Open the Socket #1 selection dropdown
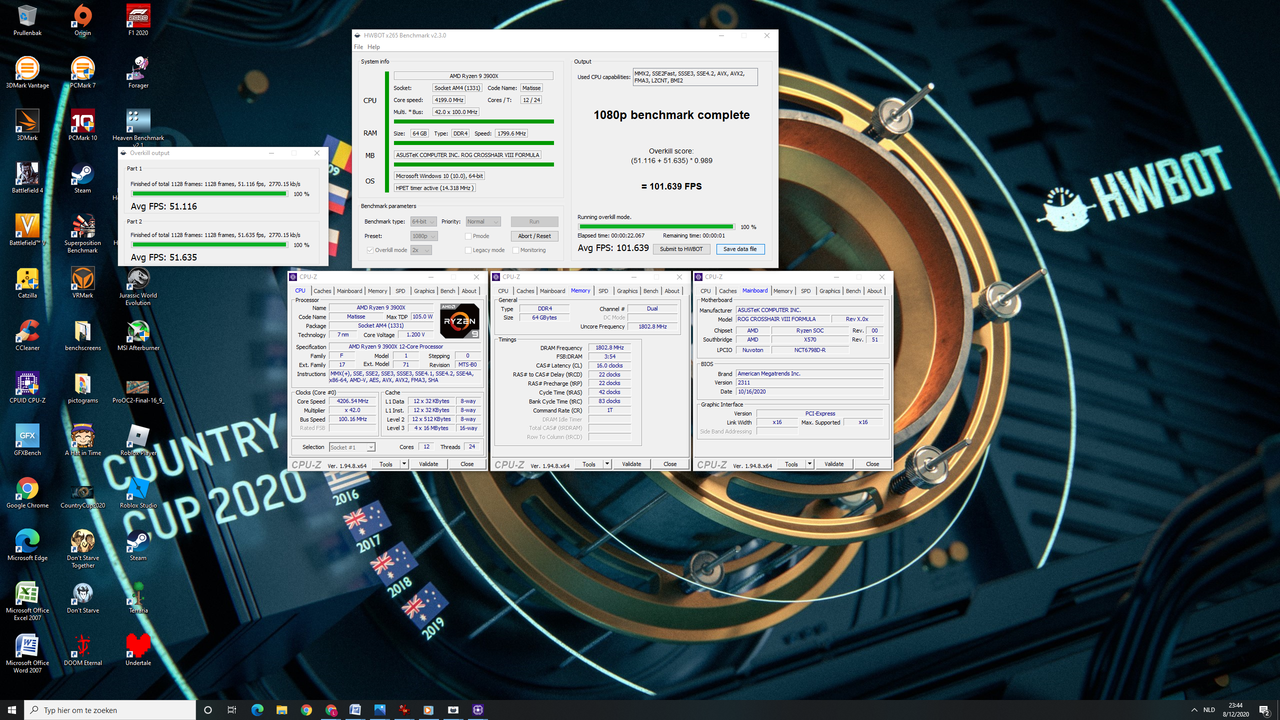1280x720 pixels. pyautogui.click(x=352, y=447)
